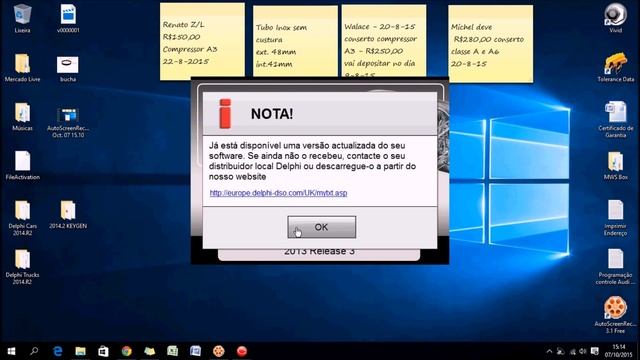Open the action center notification icon

tap(595, 351)
